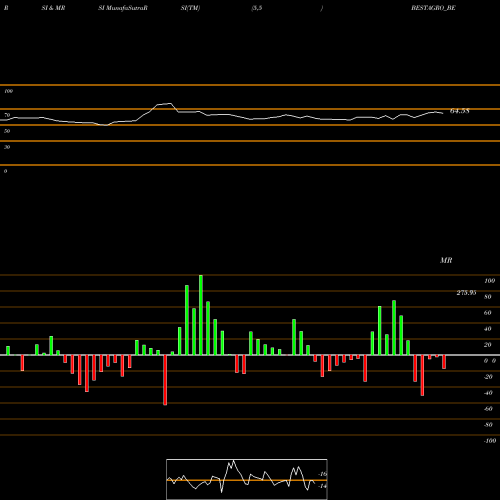Click the 0 label on RSI axis
Image resolution: width=500 pixels, height=500 pixels.
pyautogui.click(x=5, y=171)
